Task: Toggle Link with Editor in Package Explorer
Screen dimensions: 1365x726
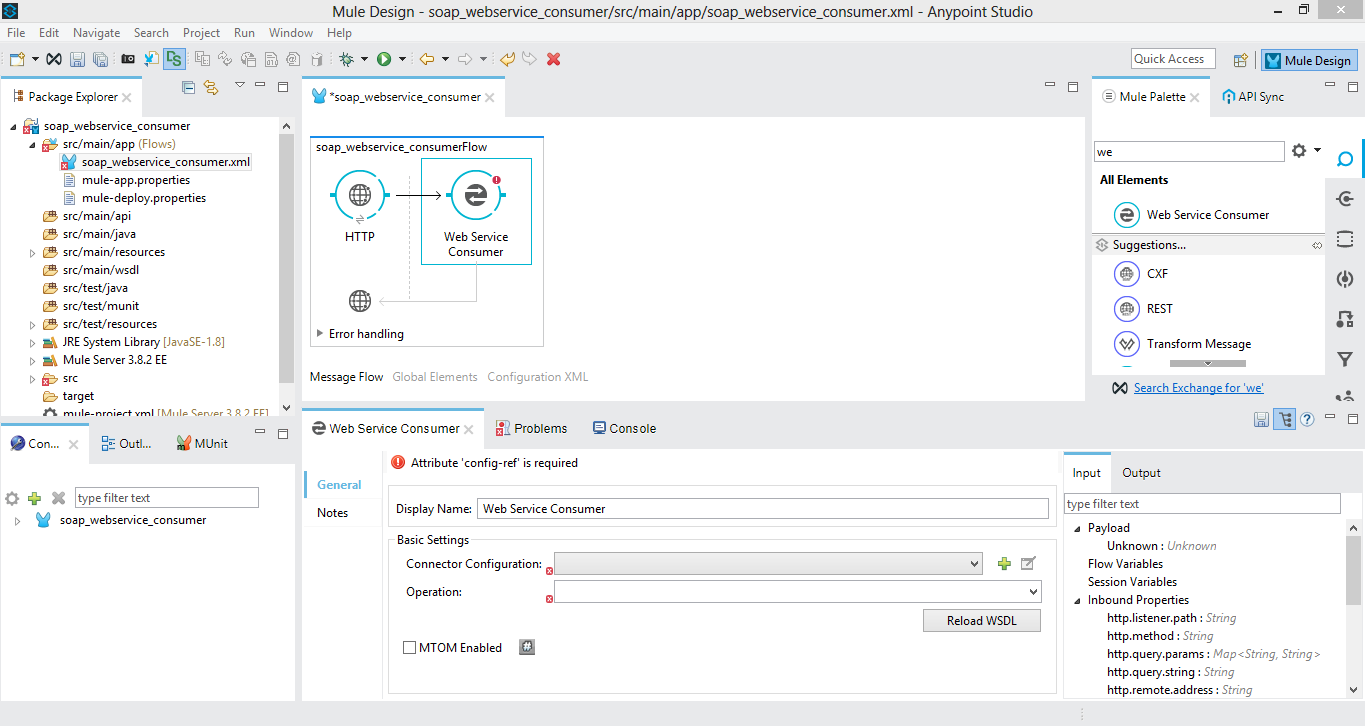Action: point(210,88)
